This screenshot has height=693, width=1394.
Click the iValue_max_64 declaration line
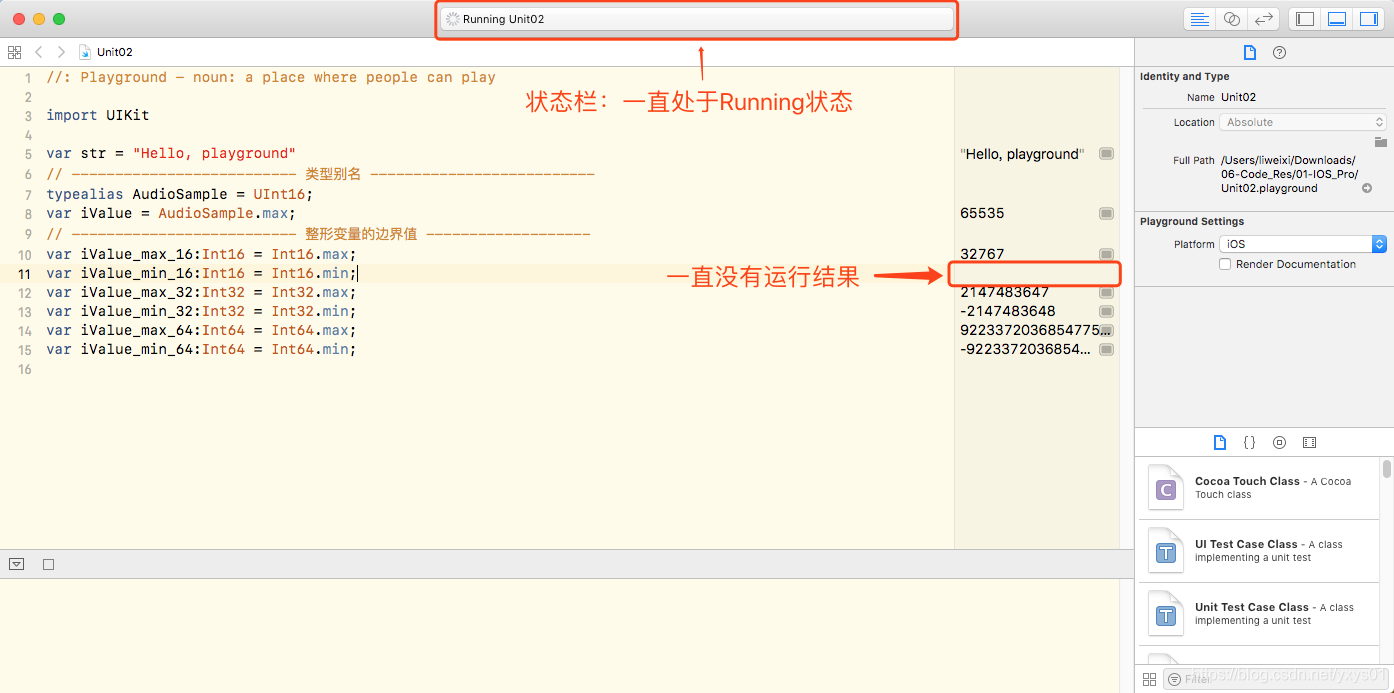pos(201,330)
